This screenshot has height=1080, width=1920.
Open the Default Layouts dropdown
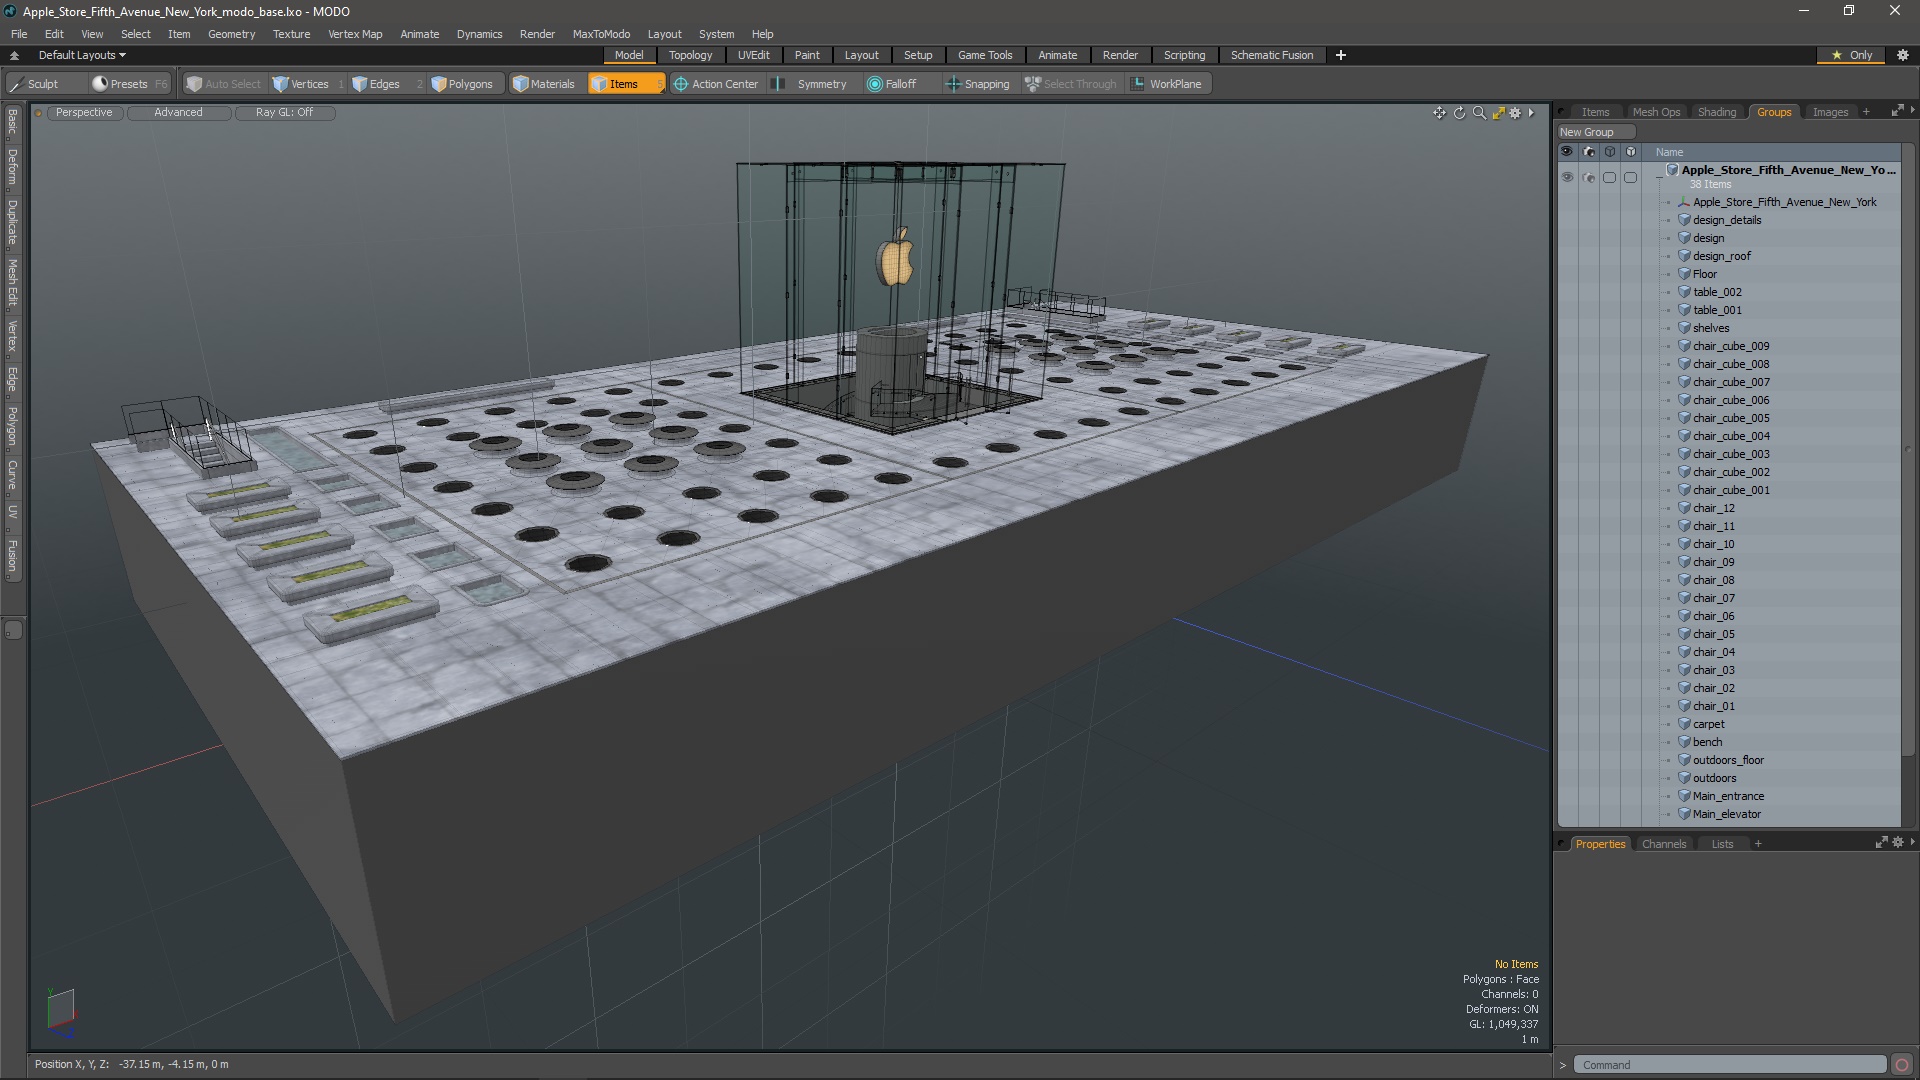[82, 55]
